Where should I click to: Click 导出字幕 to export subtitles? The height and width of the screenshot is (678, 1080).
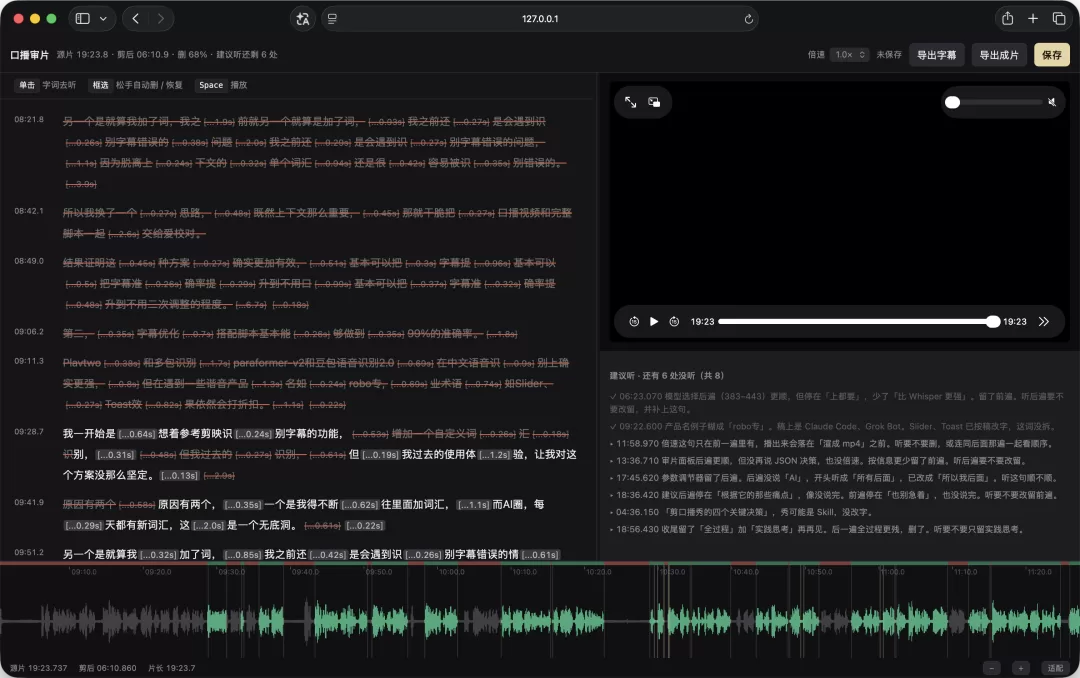[x=936, y=55]
